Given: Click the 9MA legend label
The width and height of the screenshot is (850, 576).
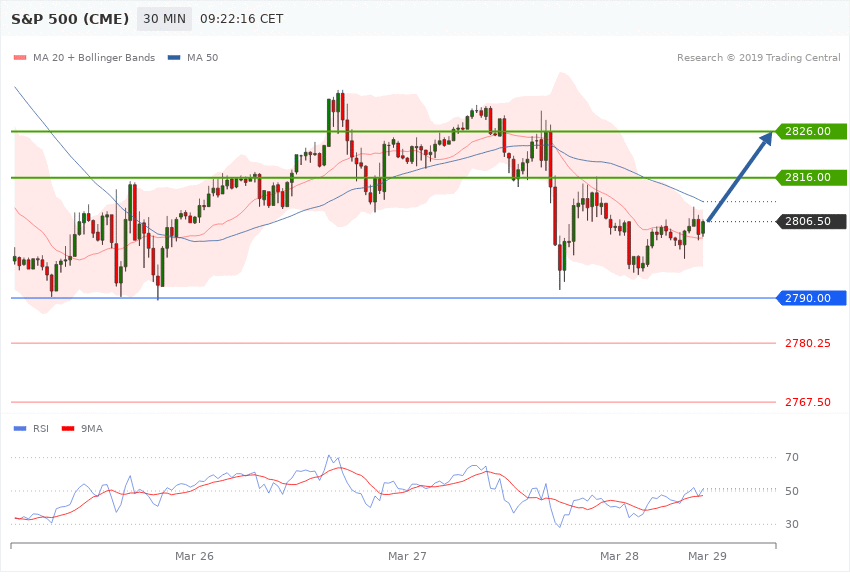Looking at the screenshot, I should [x=92, y=429].
